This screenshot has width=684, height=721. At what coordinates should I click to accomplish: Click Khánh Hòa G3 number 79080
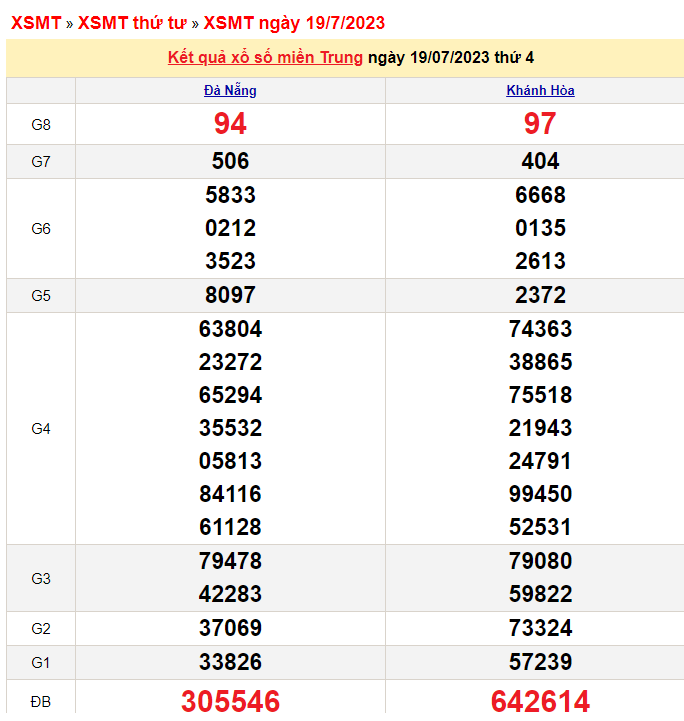(x=540, y=561)
